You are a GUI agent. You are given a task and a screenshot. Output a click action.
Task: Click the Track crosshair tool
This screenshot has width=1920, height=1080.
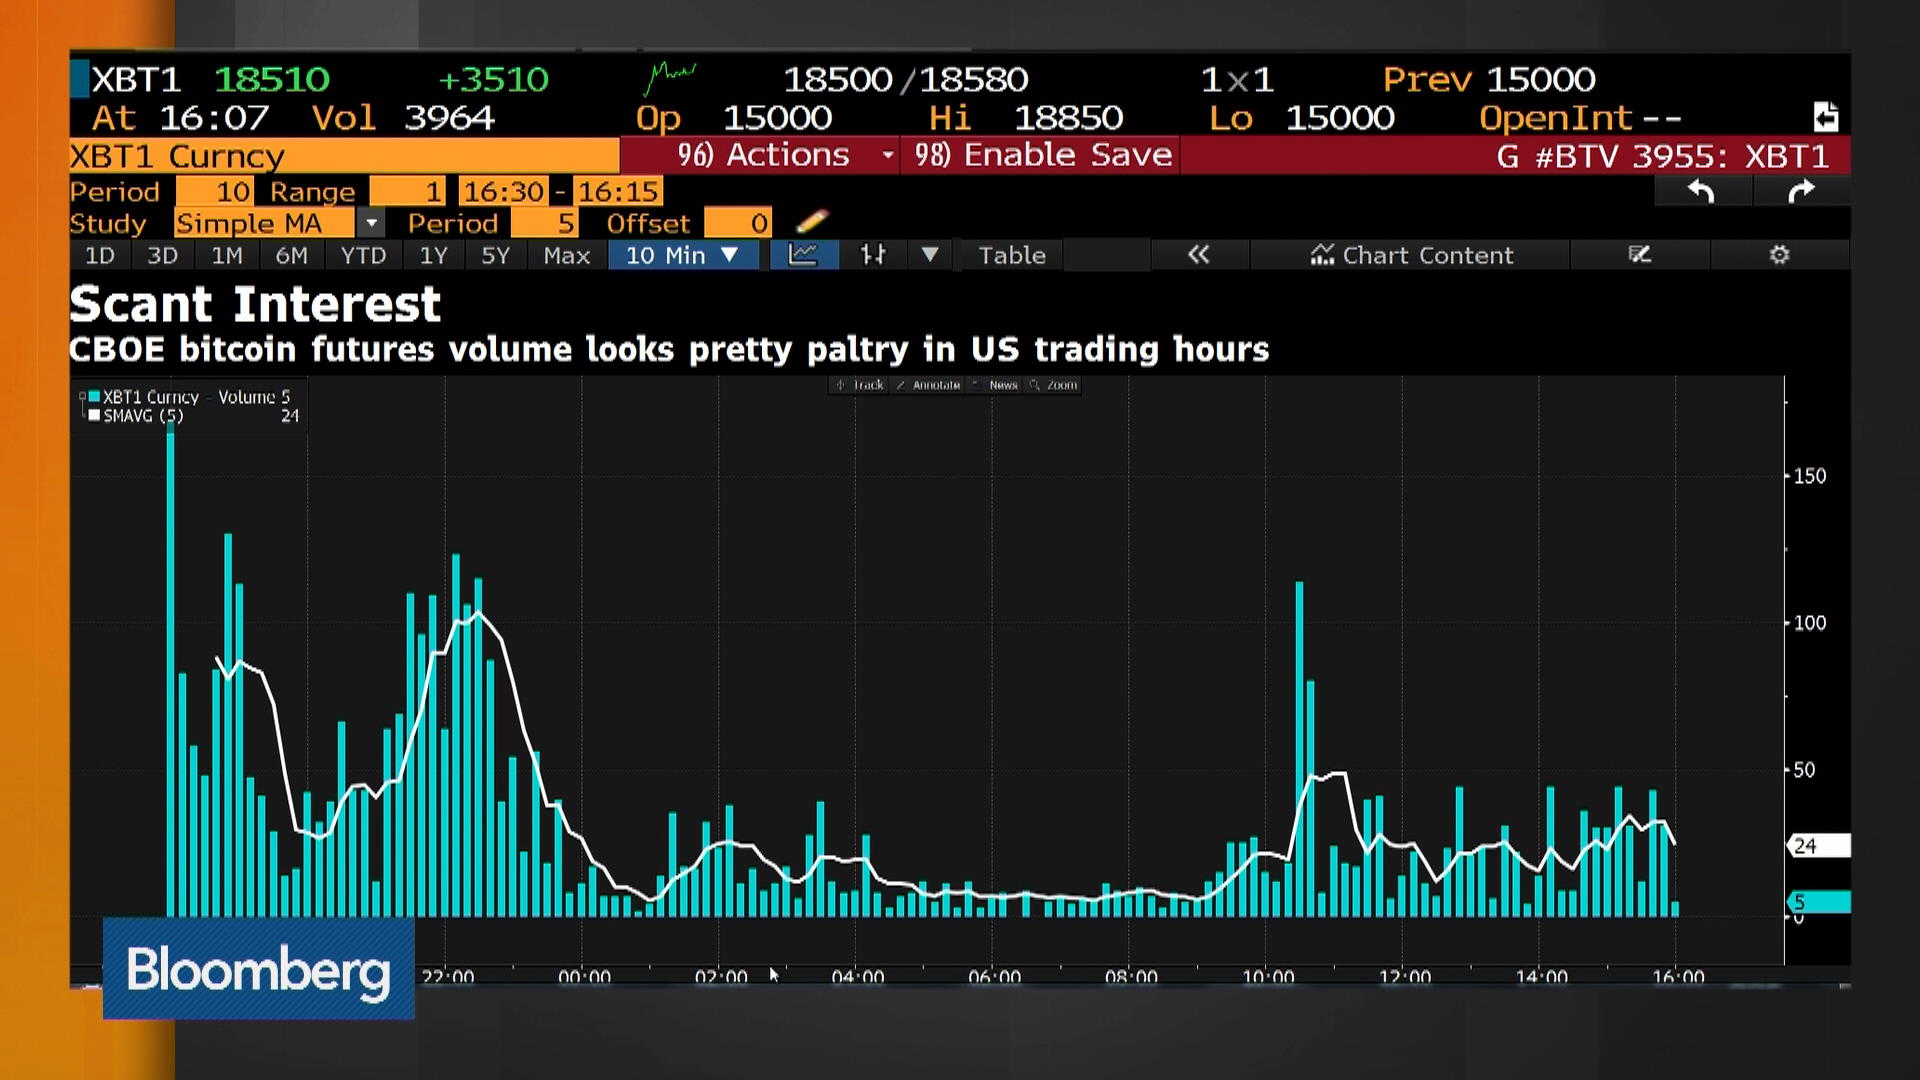pos(861,385)
